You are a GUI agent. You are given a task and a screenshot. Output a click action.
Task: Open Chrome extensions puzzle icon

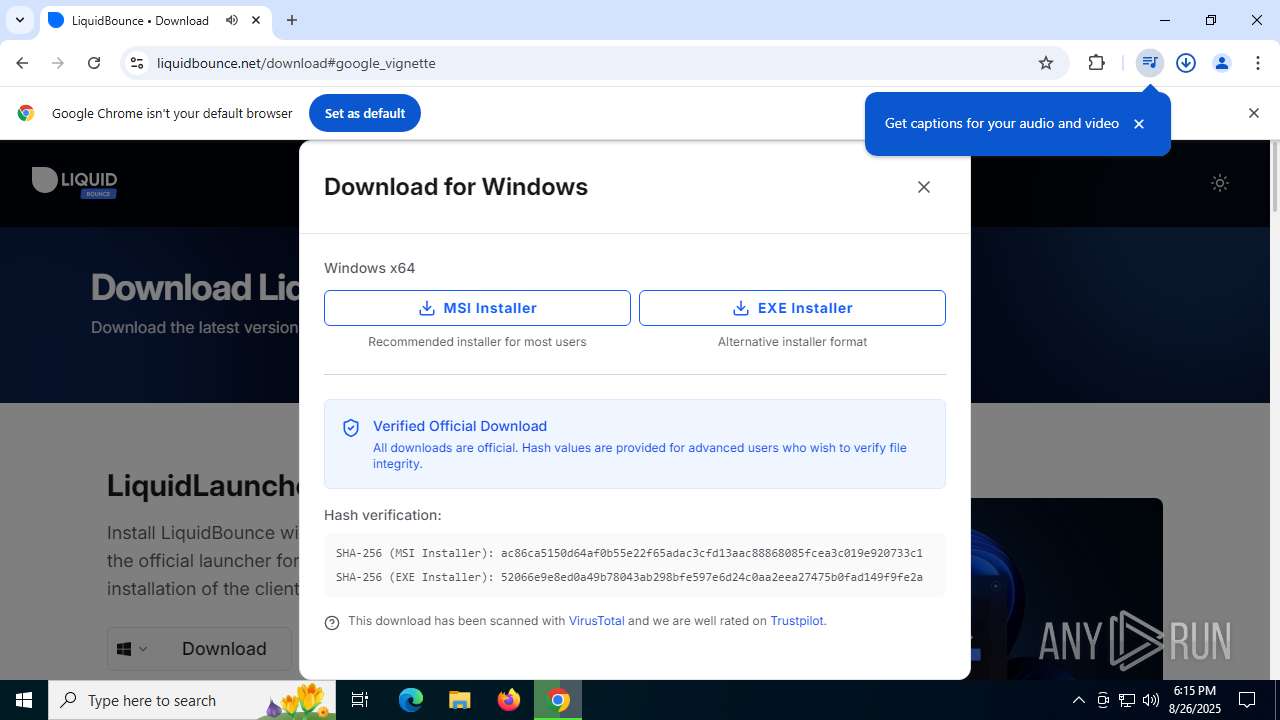pos(1097,63)
